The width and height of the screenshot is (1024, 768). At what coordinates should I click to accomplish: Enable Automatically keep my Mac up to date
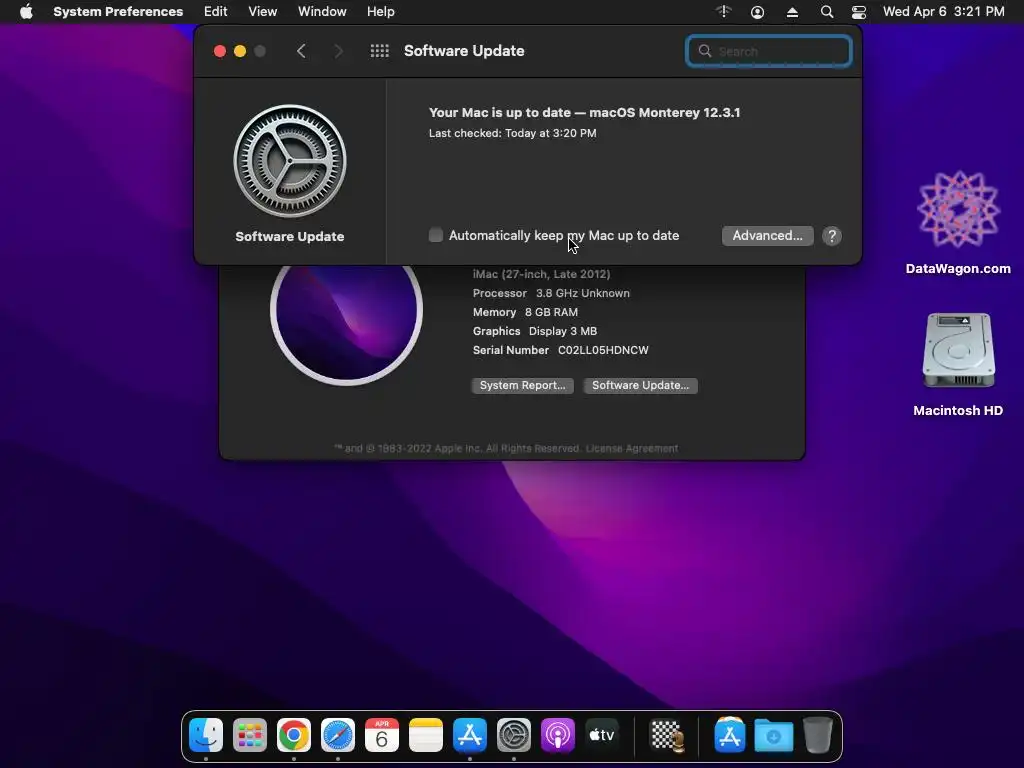pyautogui.click(x=436, y=235)
